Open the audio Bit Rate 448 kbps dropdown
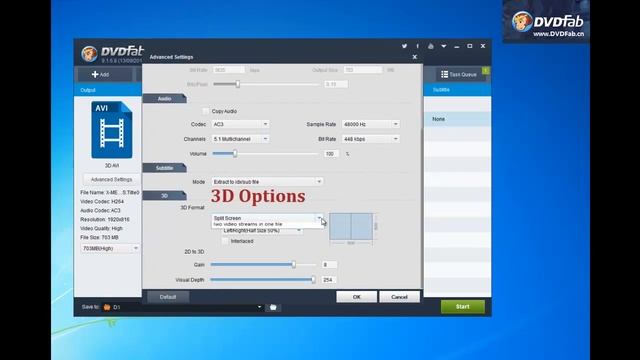Viewport: 640px width, 360px height. pos(371,139)
